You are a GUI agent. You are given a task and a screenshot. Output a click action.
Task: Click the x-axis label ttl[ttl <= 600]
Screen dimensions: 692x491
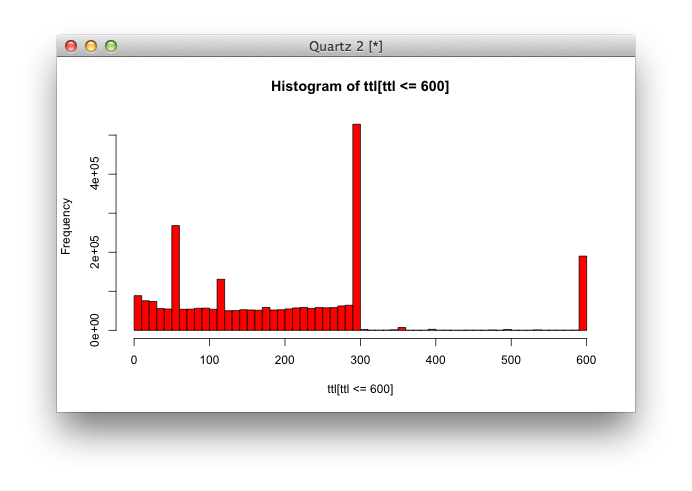[x=360, y=388]
